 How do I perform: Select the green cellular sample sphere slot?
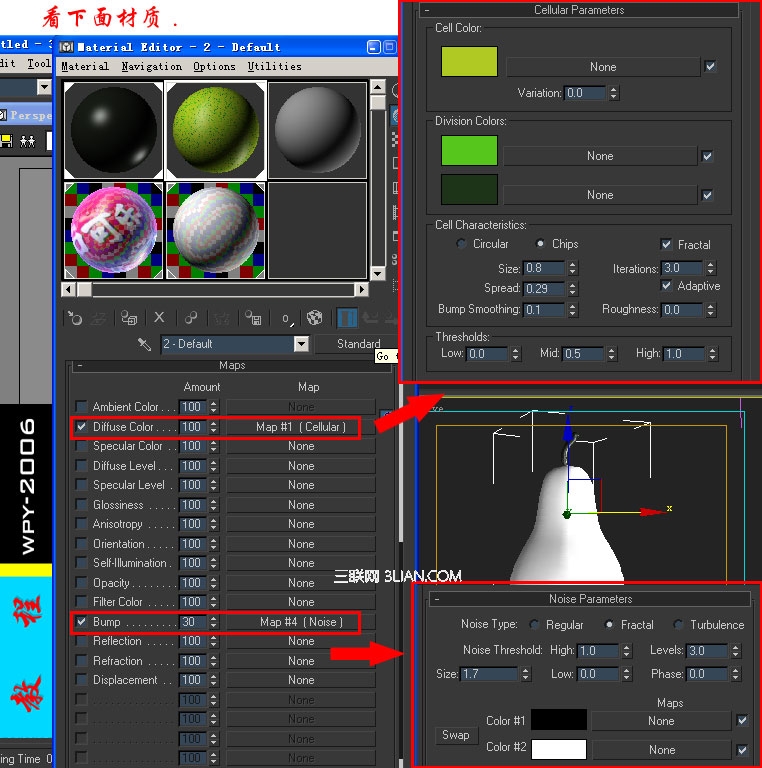tap(215, 130)
